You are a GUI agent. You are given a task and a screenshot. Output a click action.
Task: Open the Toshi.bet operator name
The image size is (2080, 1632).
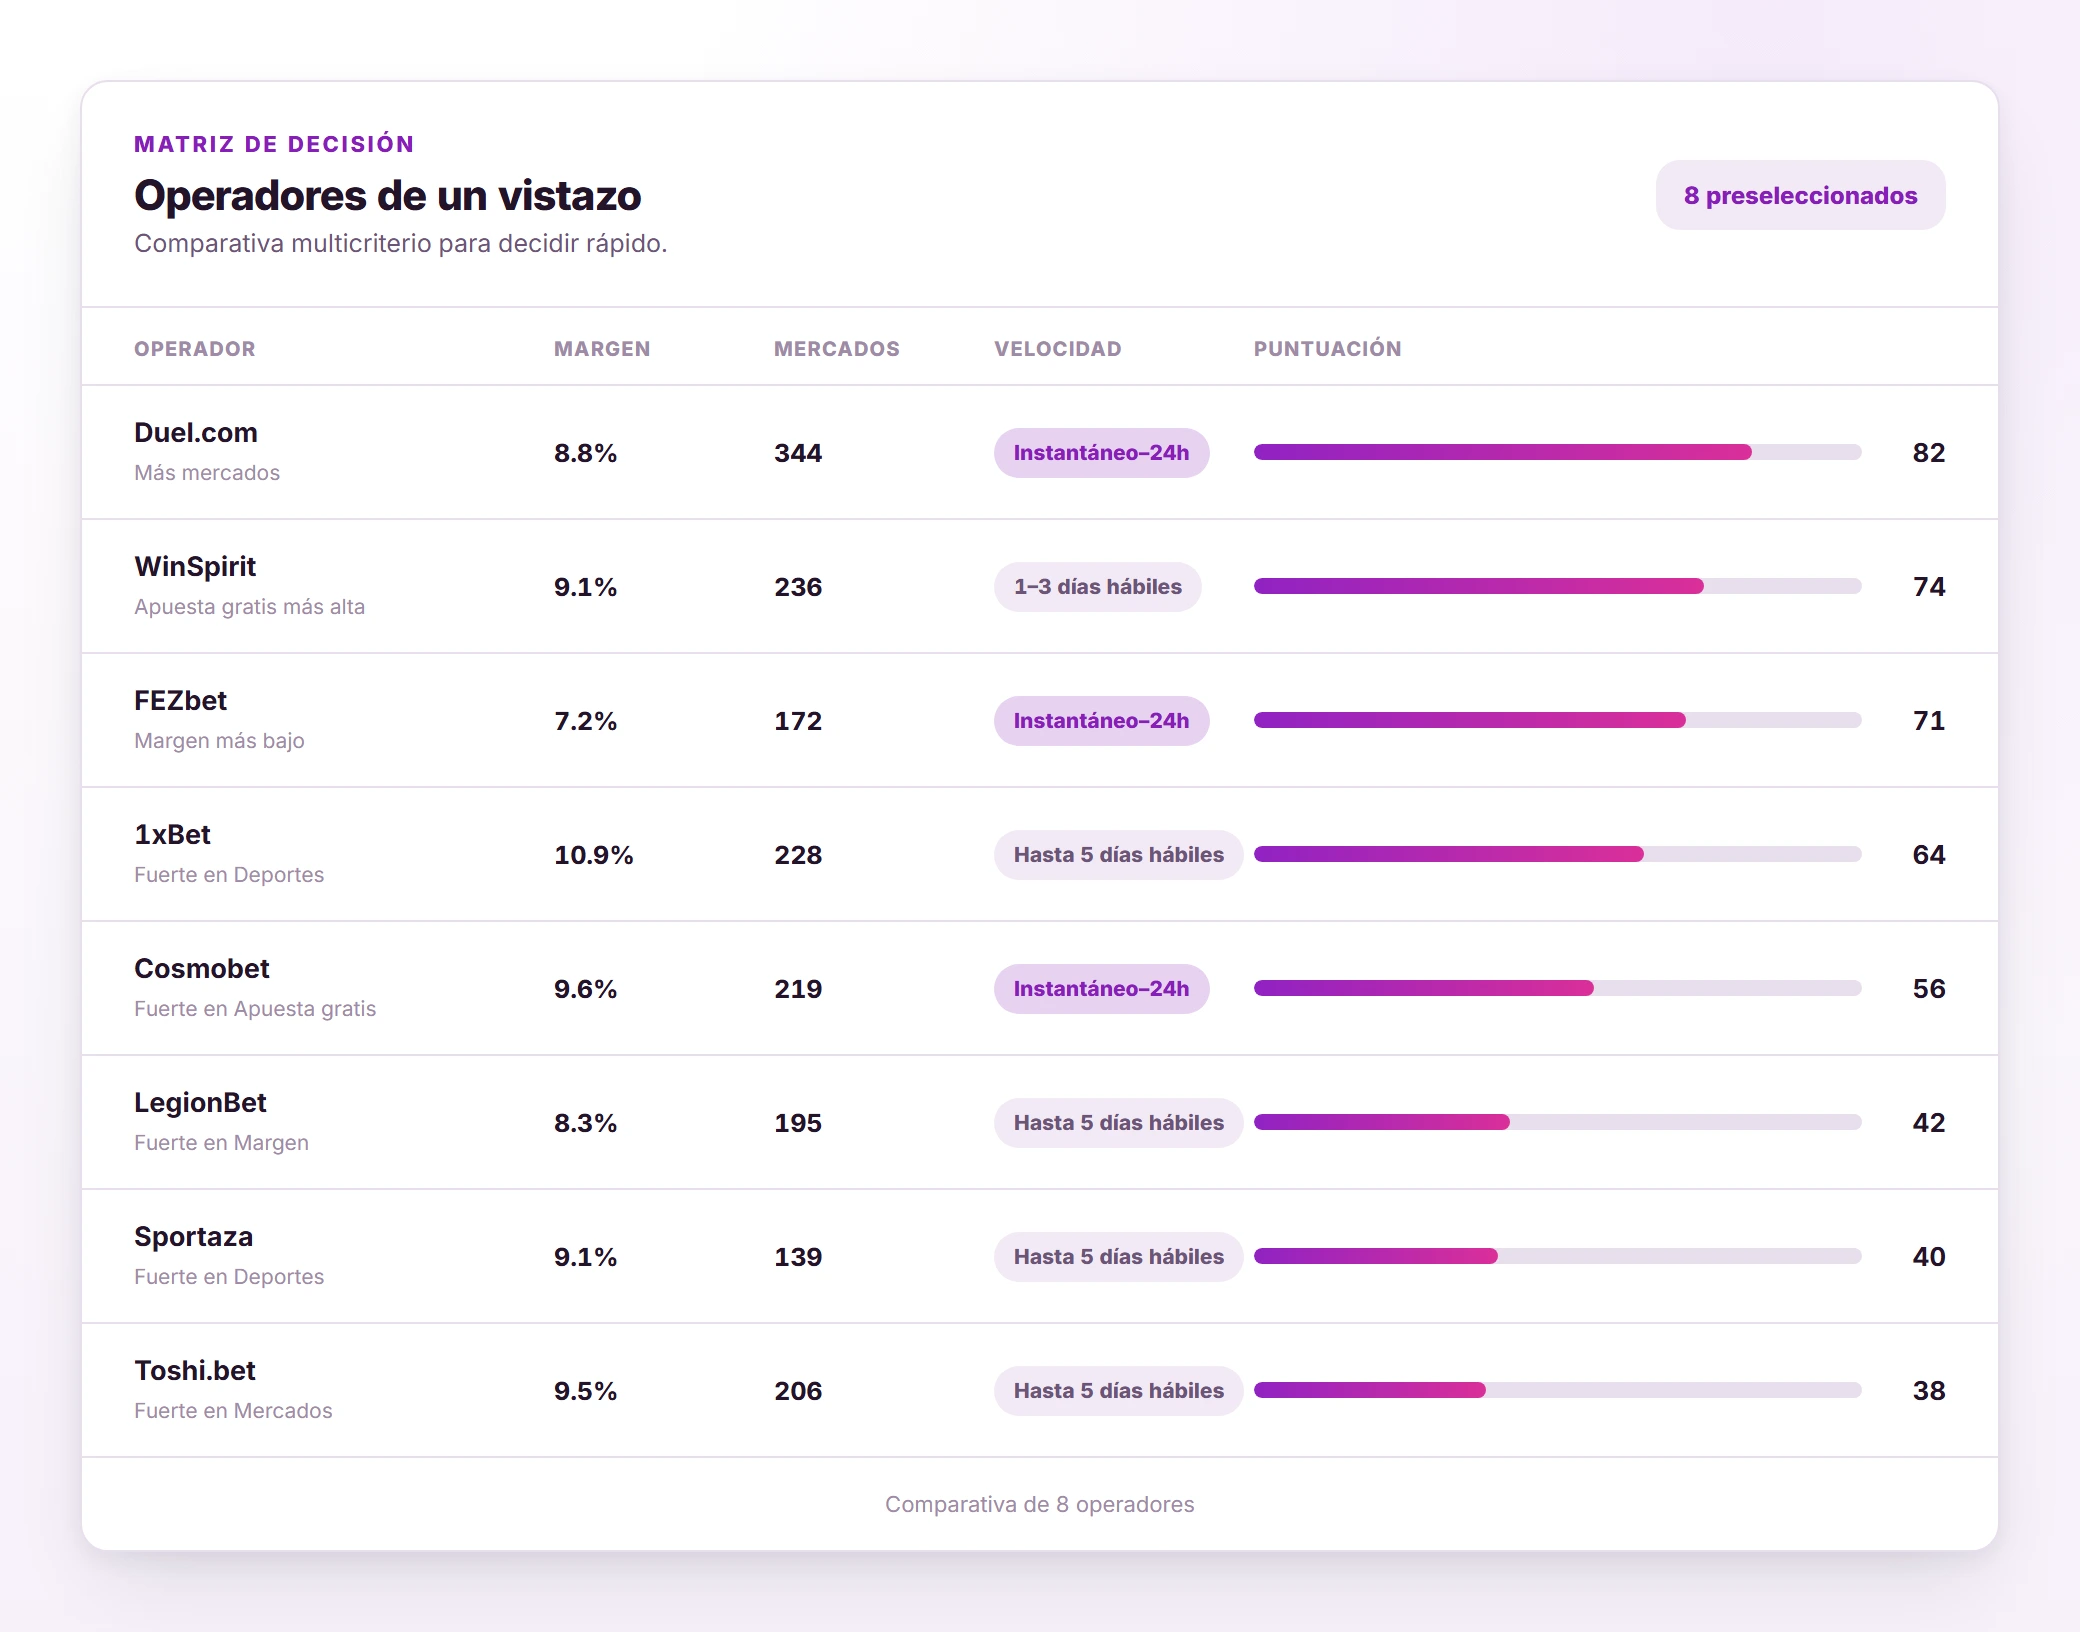click(x=195, y=1370)
